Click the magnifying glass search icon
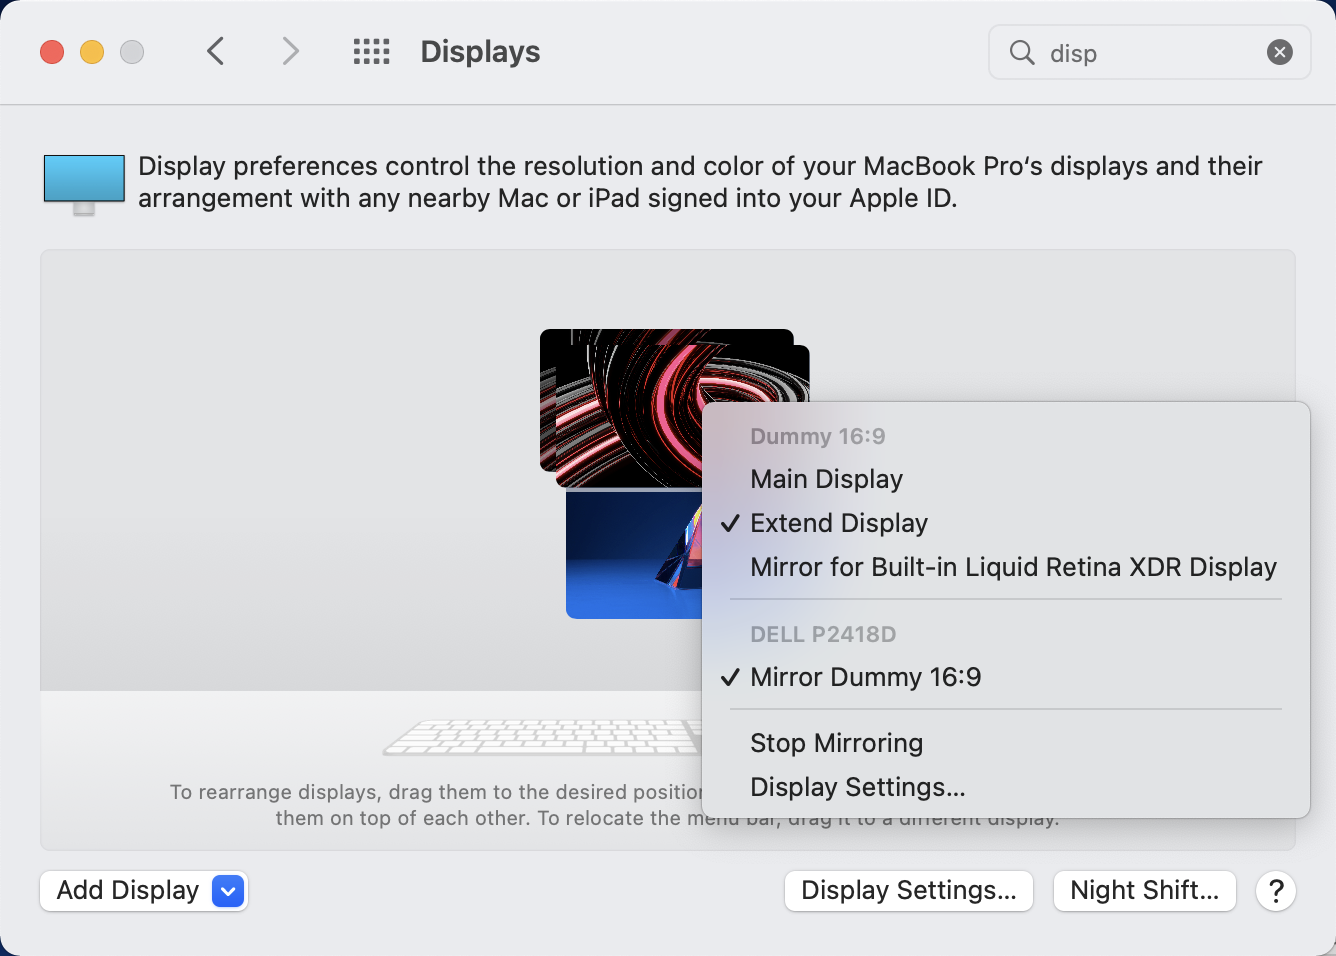 1021,53
